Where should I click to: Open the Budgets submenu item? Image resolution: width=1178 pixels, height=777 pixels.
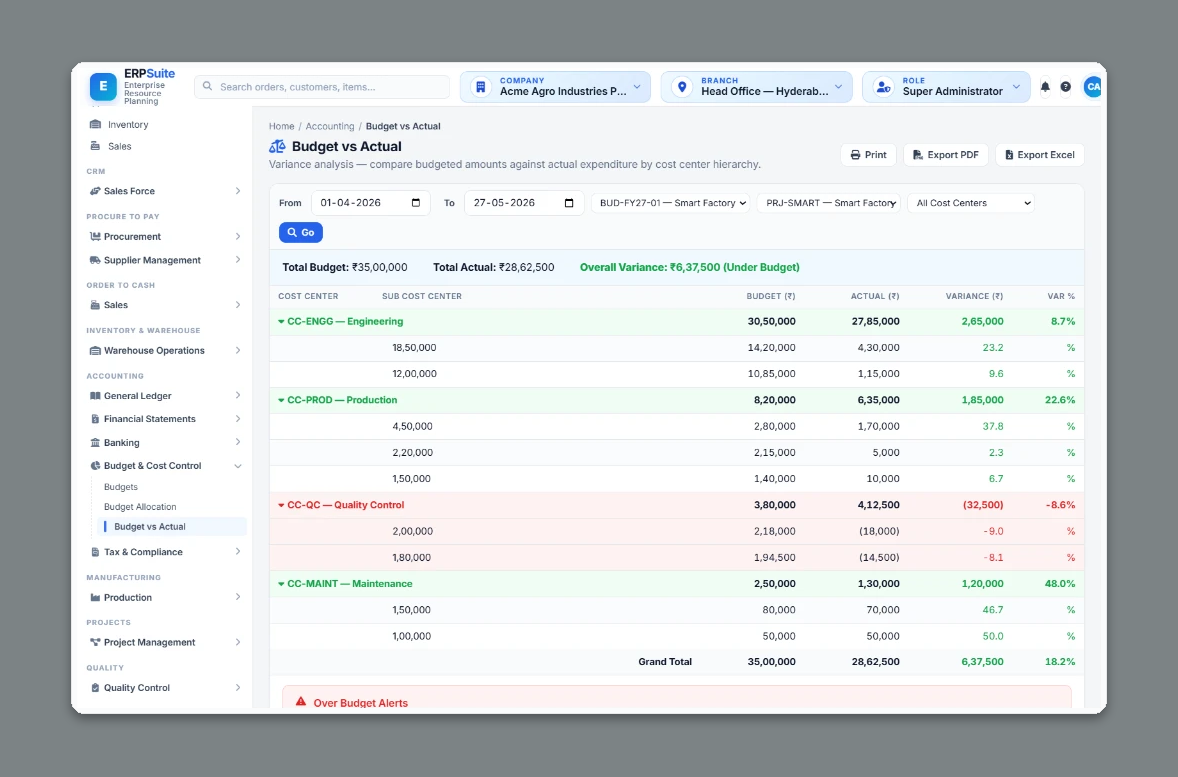point(121,487)
